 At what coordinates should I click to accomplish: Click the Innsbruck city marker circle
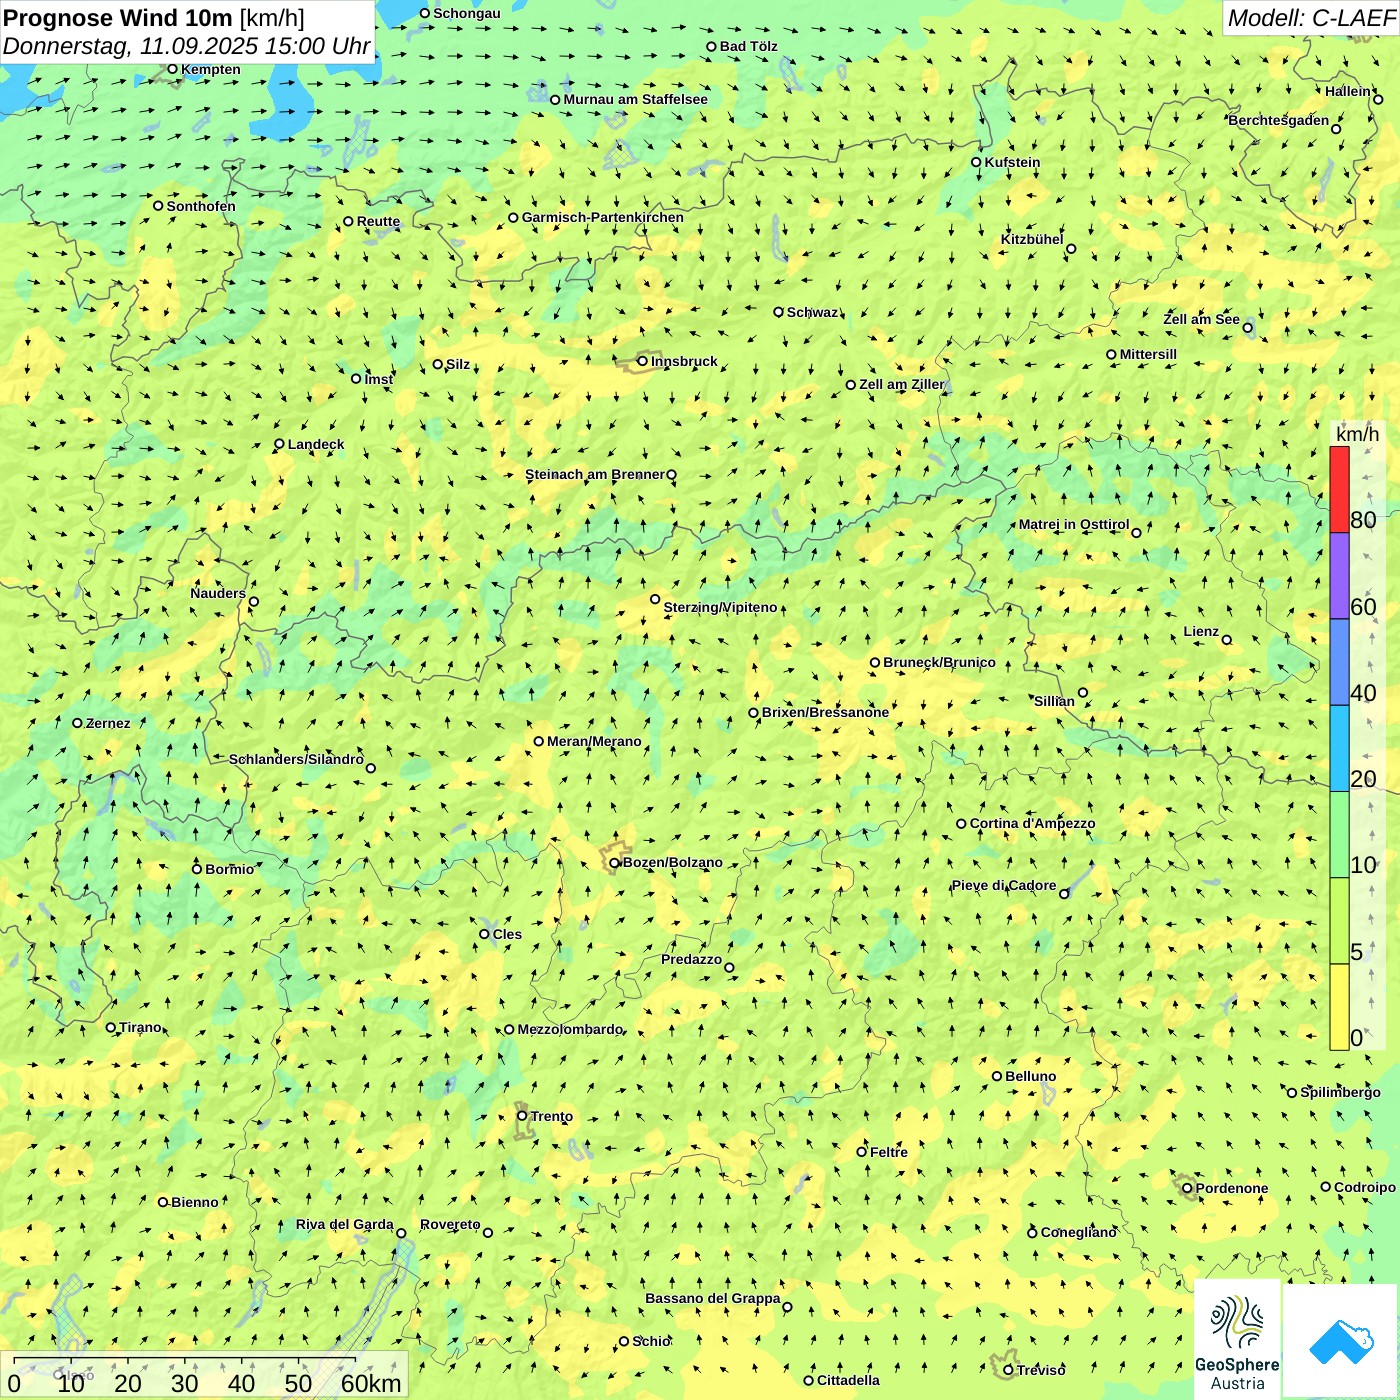click(x=643, y=361)
